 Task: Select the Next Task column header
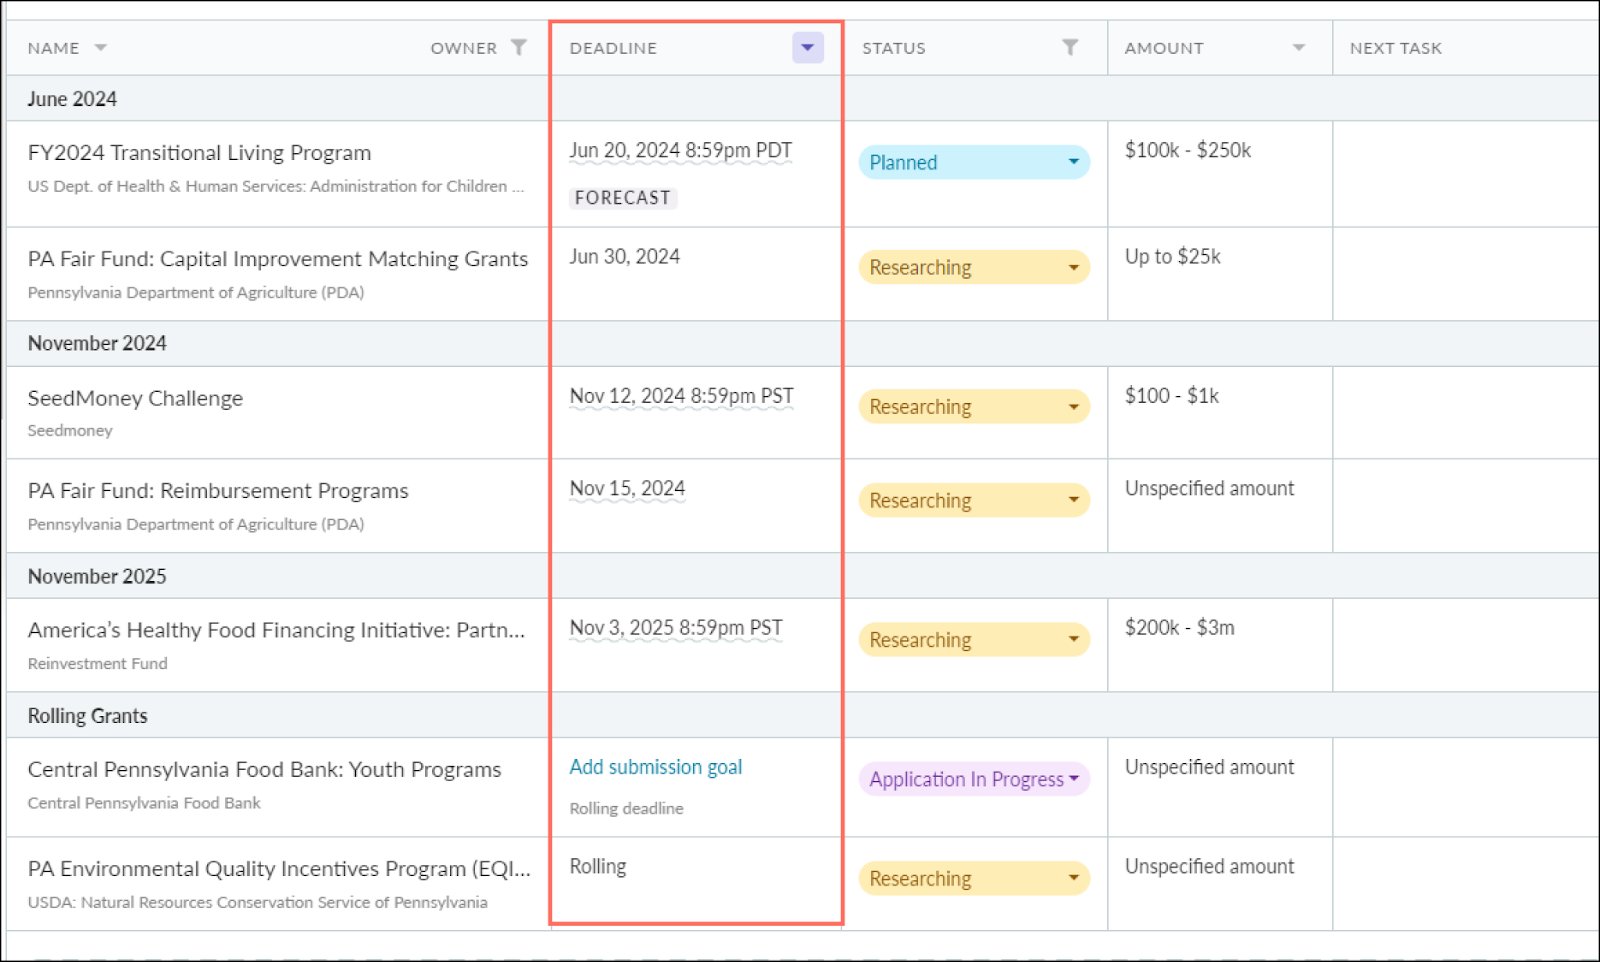(x=1395, y=47)
